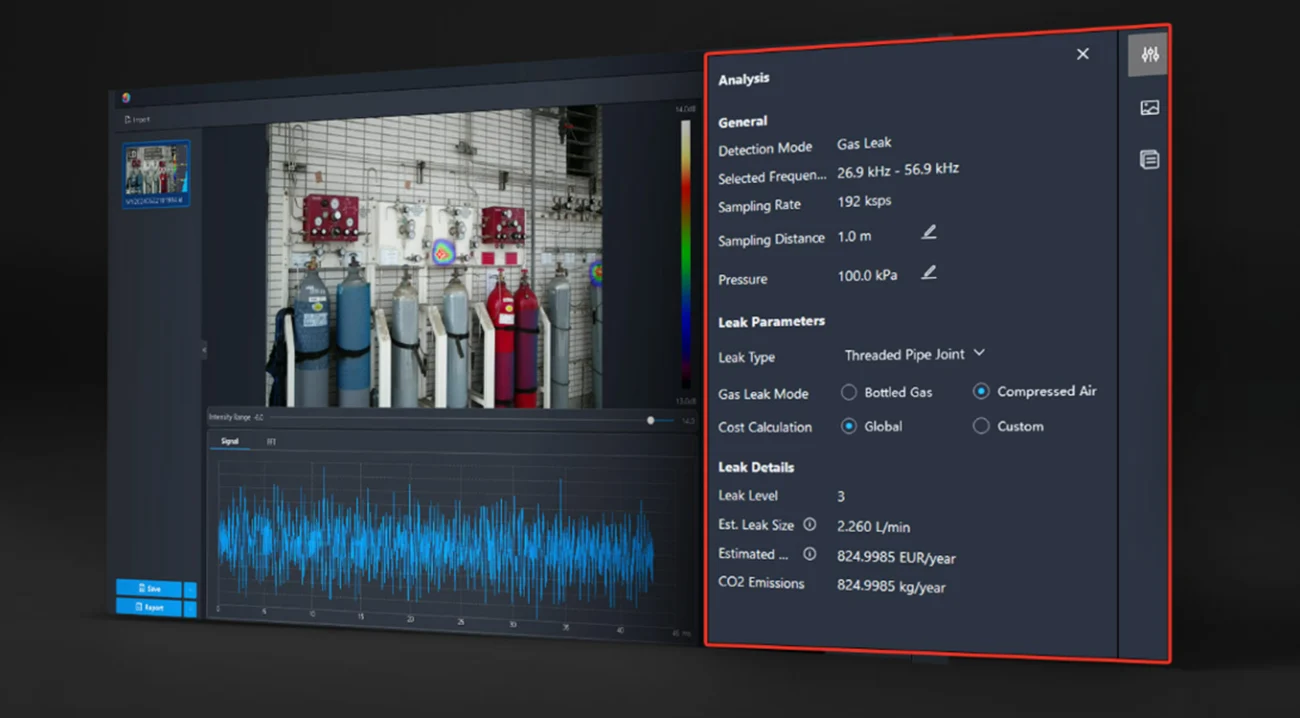Image resolution: width=1300 pixels, height=718 pixels.
Task: Expand the Threaded Pipe Joint leak type dropdown
Action: point(979,353)
